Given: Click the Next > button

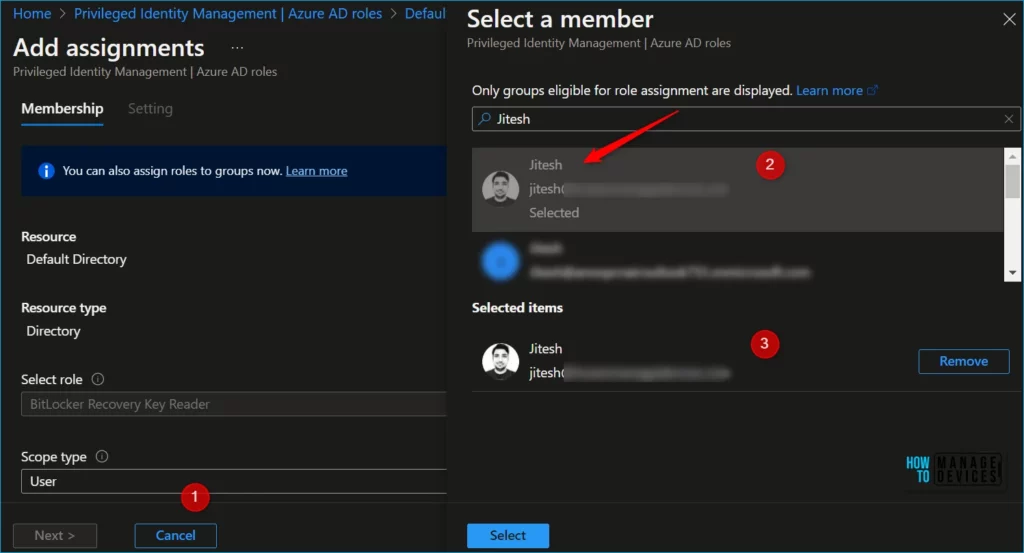Looking at the screenshot, I should coord(55,535).
